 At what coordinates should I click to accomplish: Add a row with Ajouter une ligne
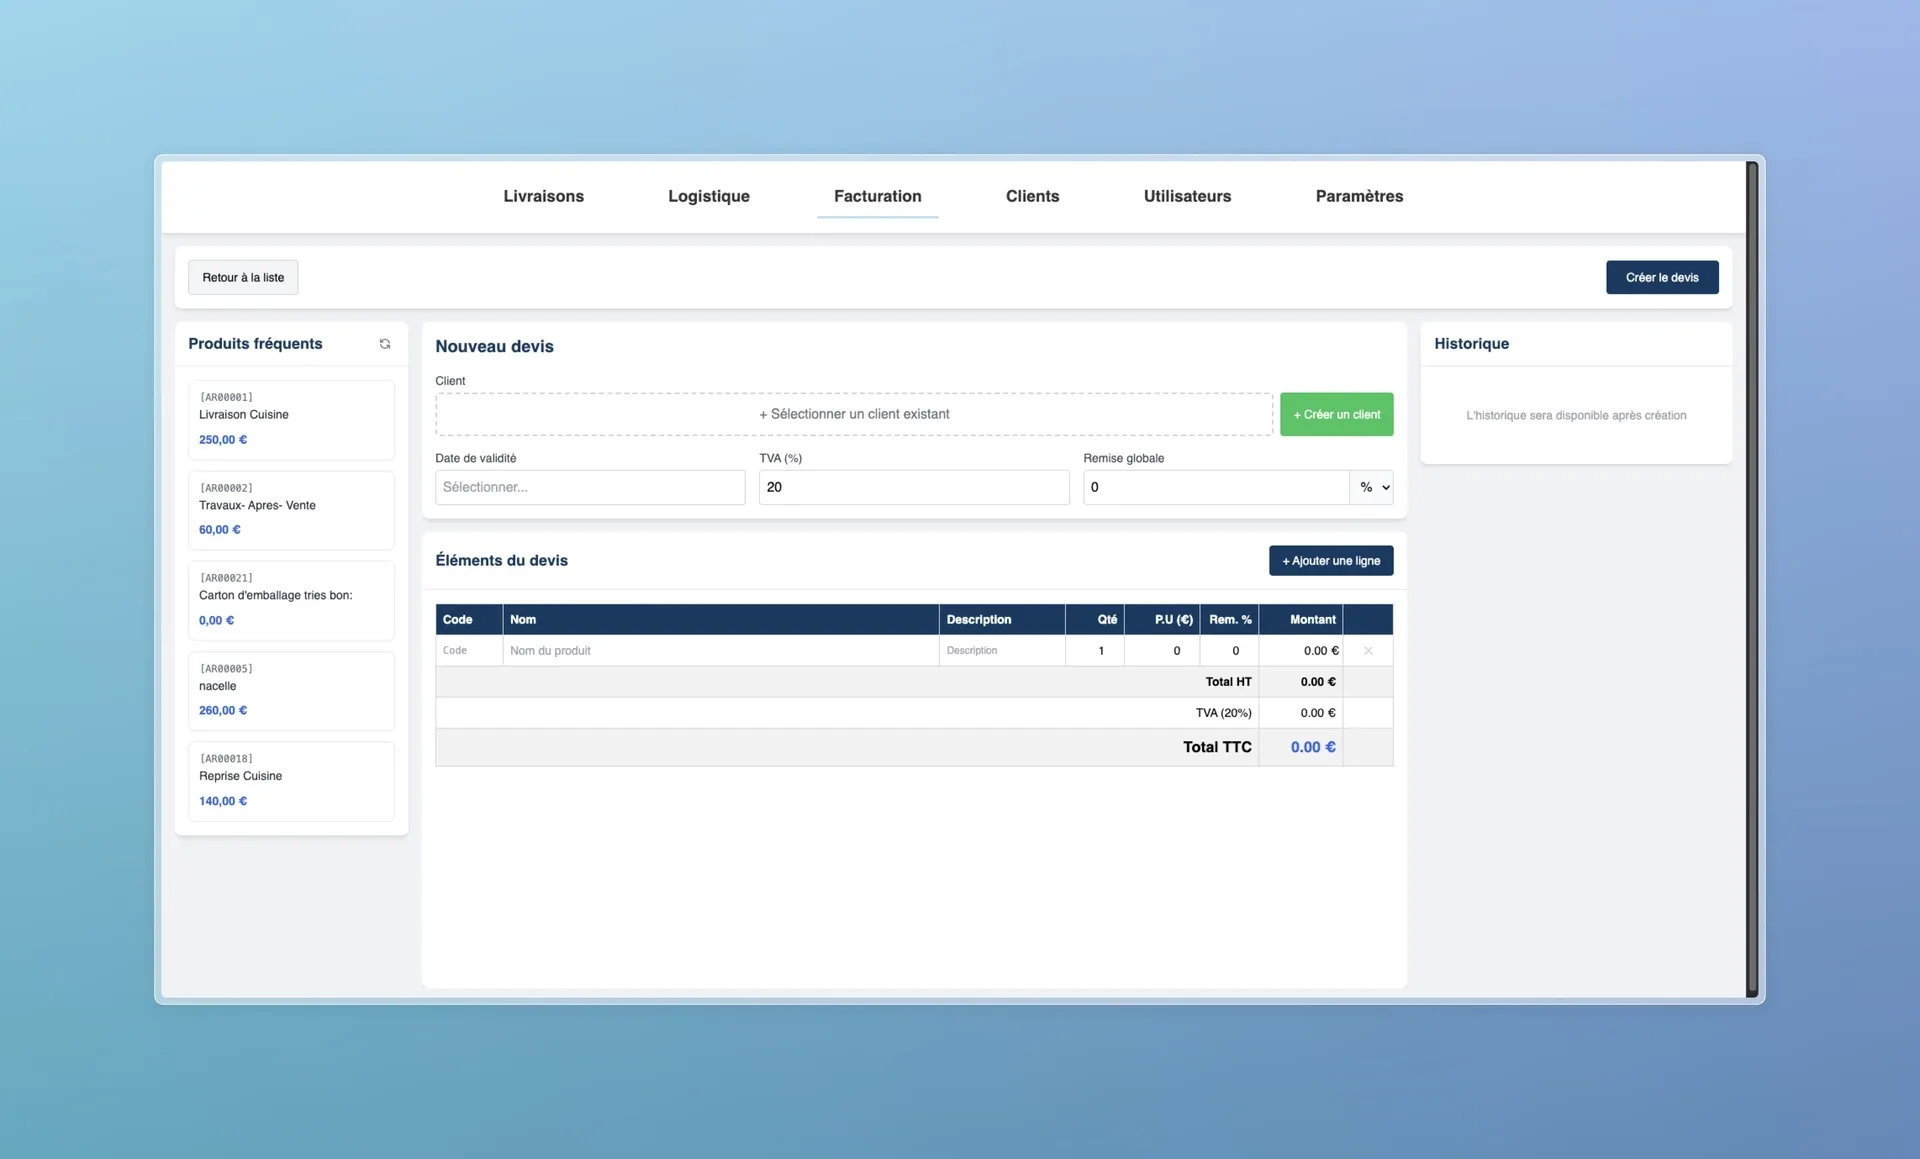click(x=1330, y=561)
